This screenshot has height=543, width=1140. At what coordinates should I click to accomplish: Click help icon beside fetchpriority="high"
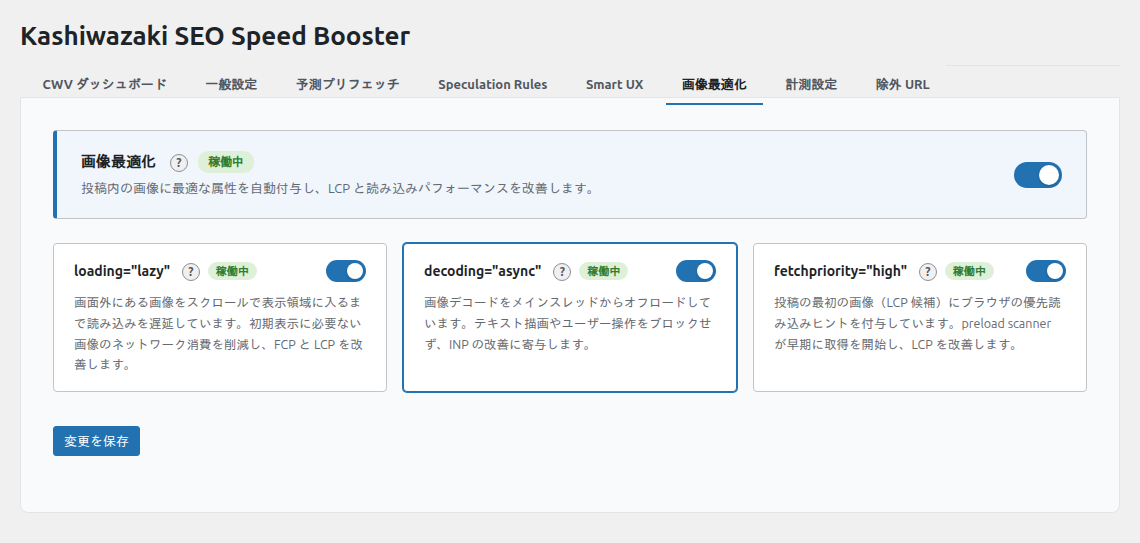tap(928, 272)
